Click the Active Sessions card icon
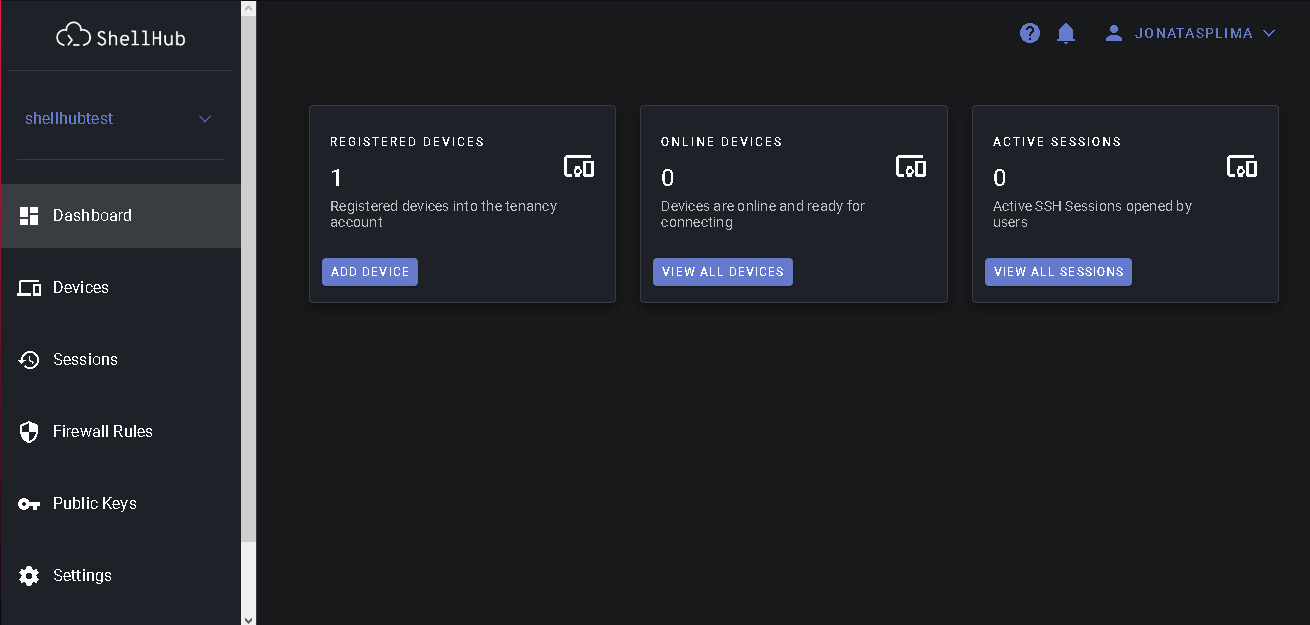Screen dimensions: 1310x625 click(1242, 166)
